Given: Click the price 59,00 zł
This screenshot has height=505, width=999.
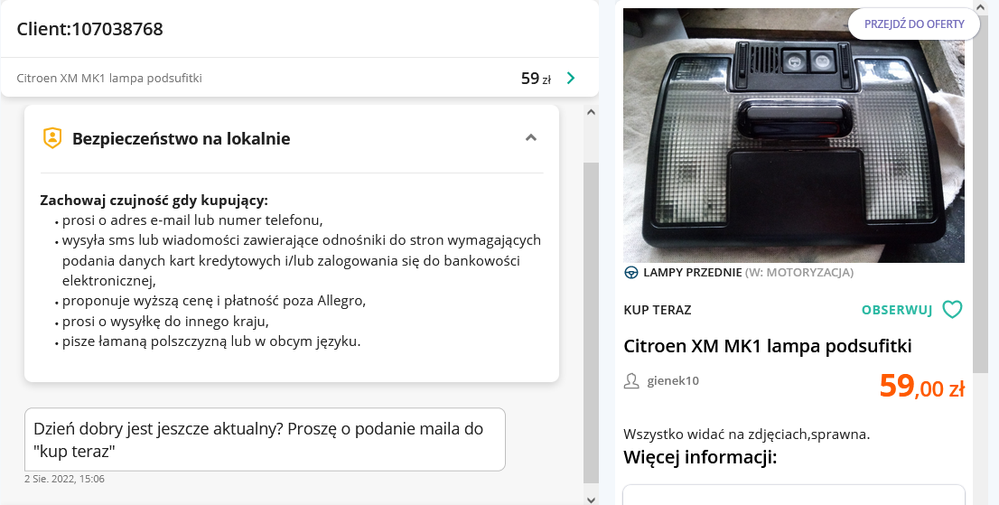Looking at the screenshot, I should pyautogui.click(x=921, y=386).
